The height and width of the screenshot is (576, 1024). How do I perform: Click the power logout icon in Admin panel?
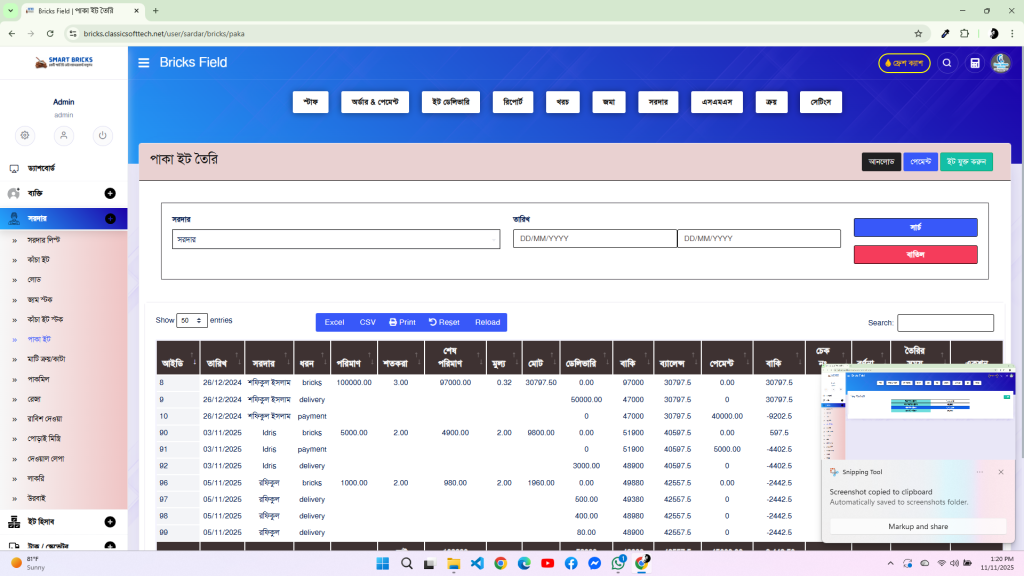pyautogui.click(x=102, y=135)
